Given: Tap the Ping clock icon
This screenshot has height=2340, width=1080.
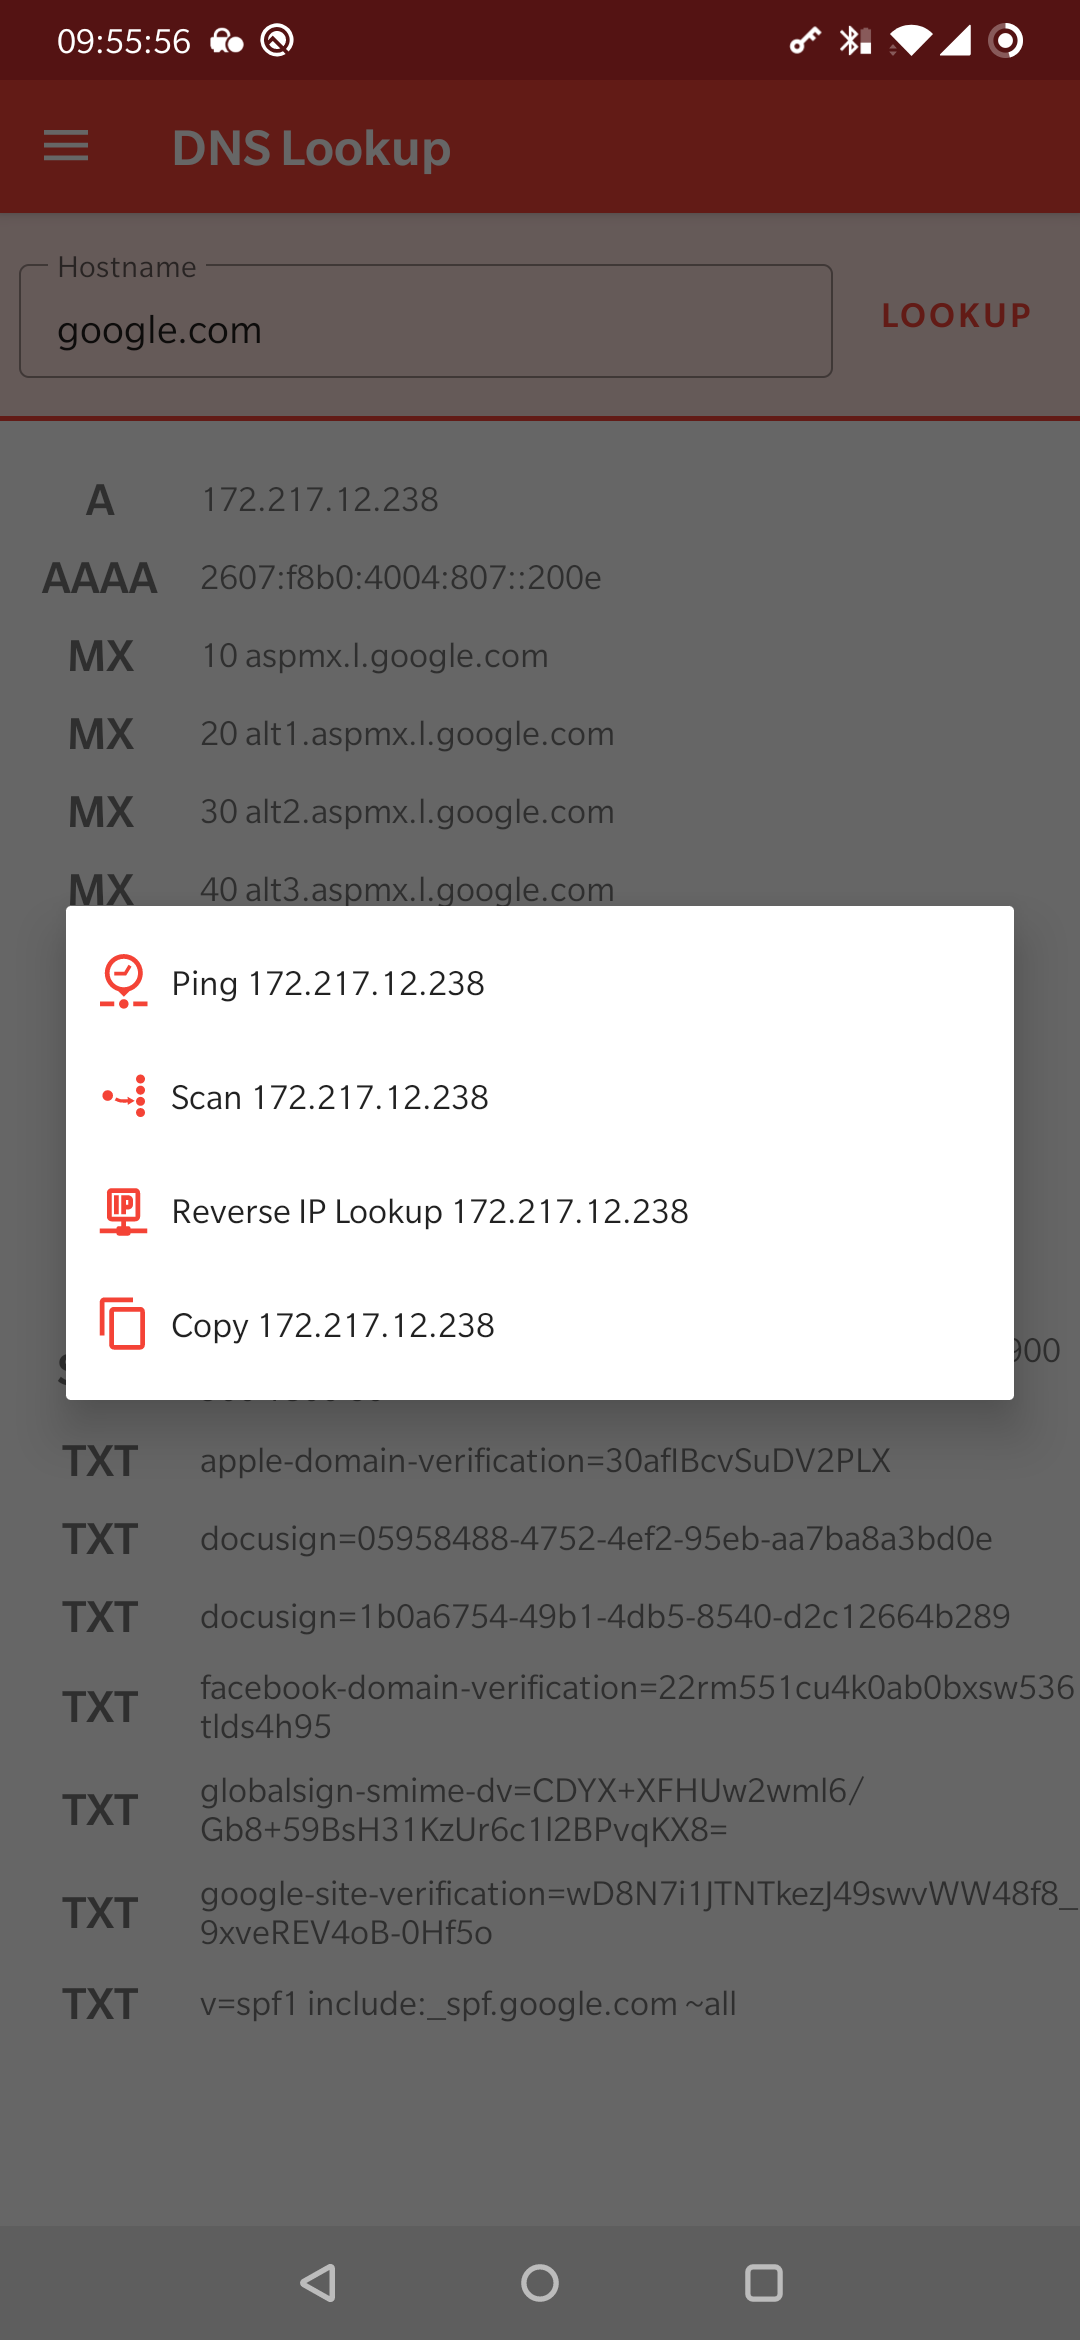Looking at the screenshot, I should pos(123,982).
